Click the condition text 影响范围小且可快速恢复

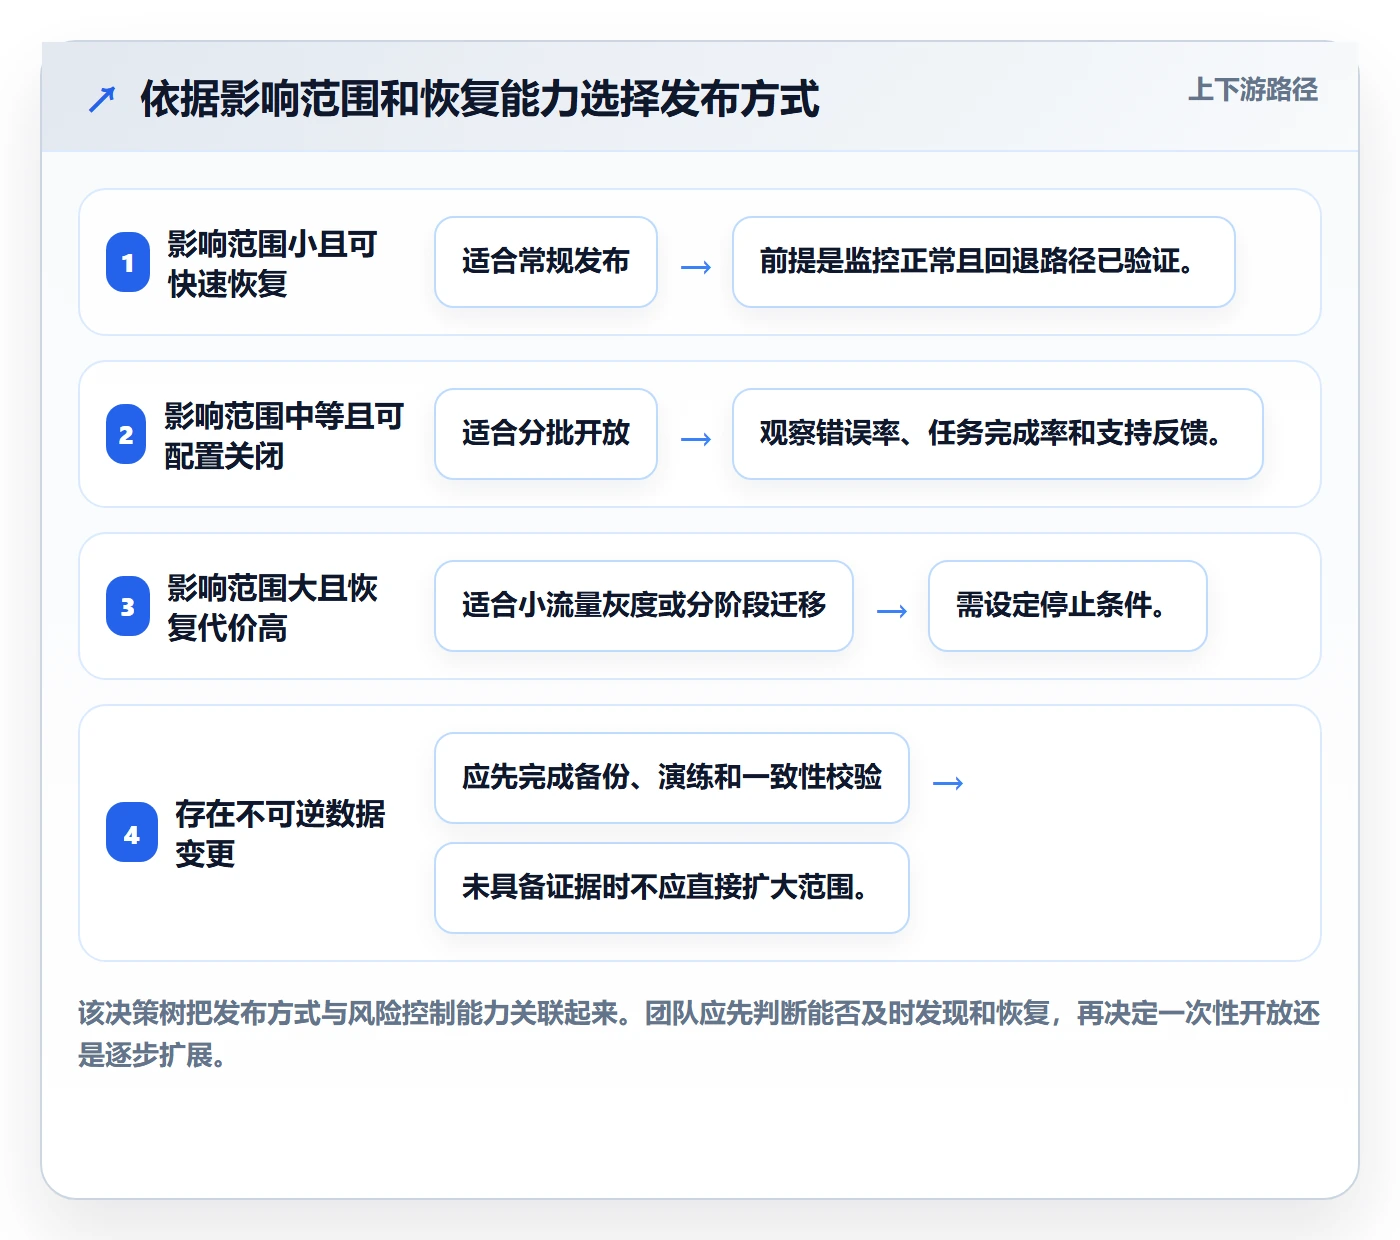click(272, 263)
